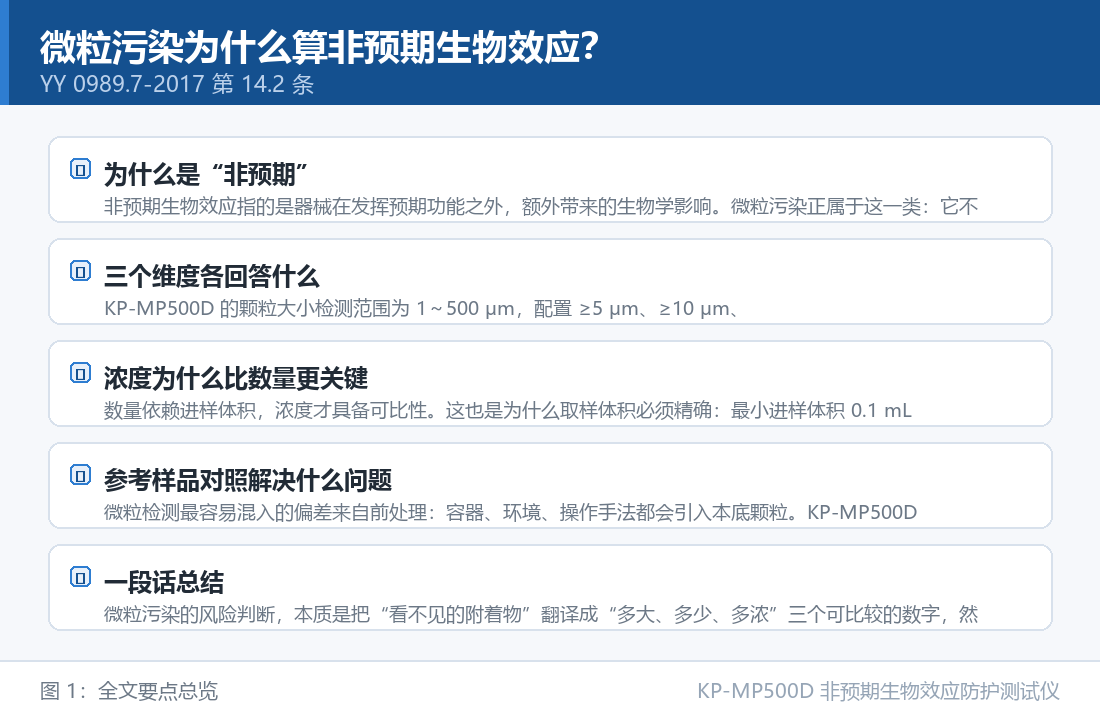Click the description starting 数量依赖进样体积
1100x720 pixels.
point(508,411)
